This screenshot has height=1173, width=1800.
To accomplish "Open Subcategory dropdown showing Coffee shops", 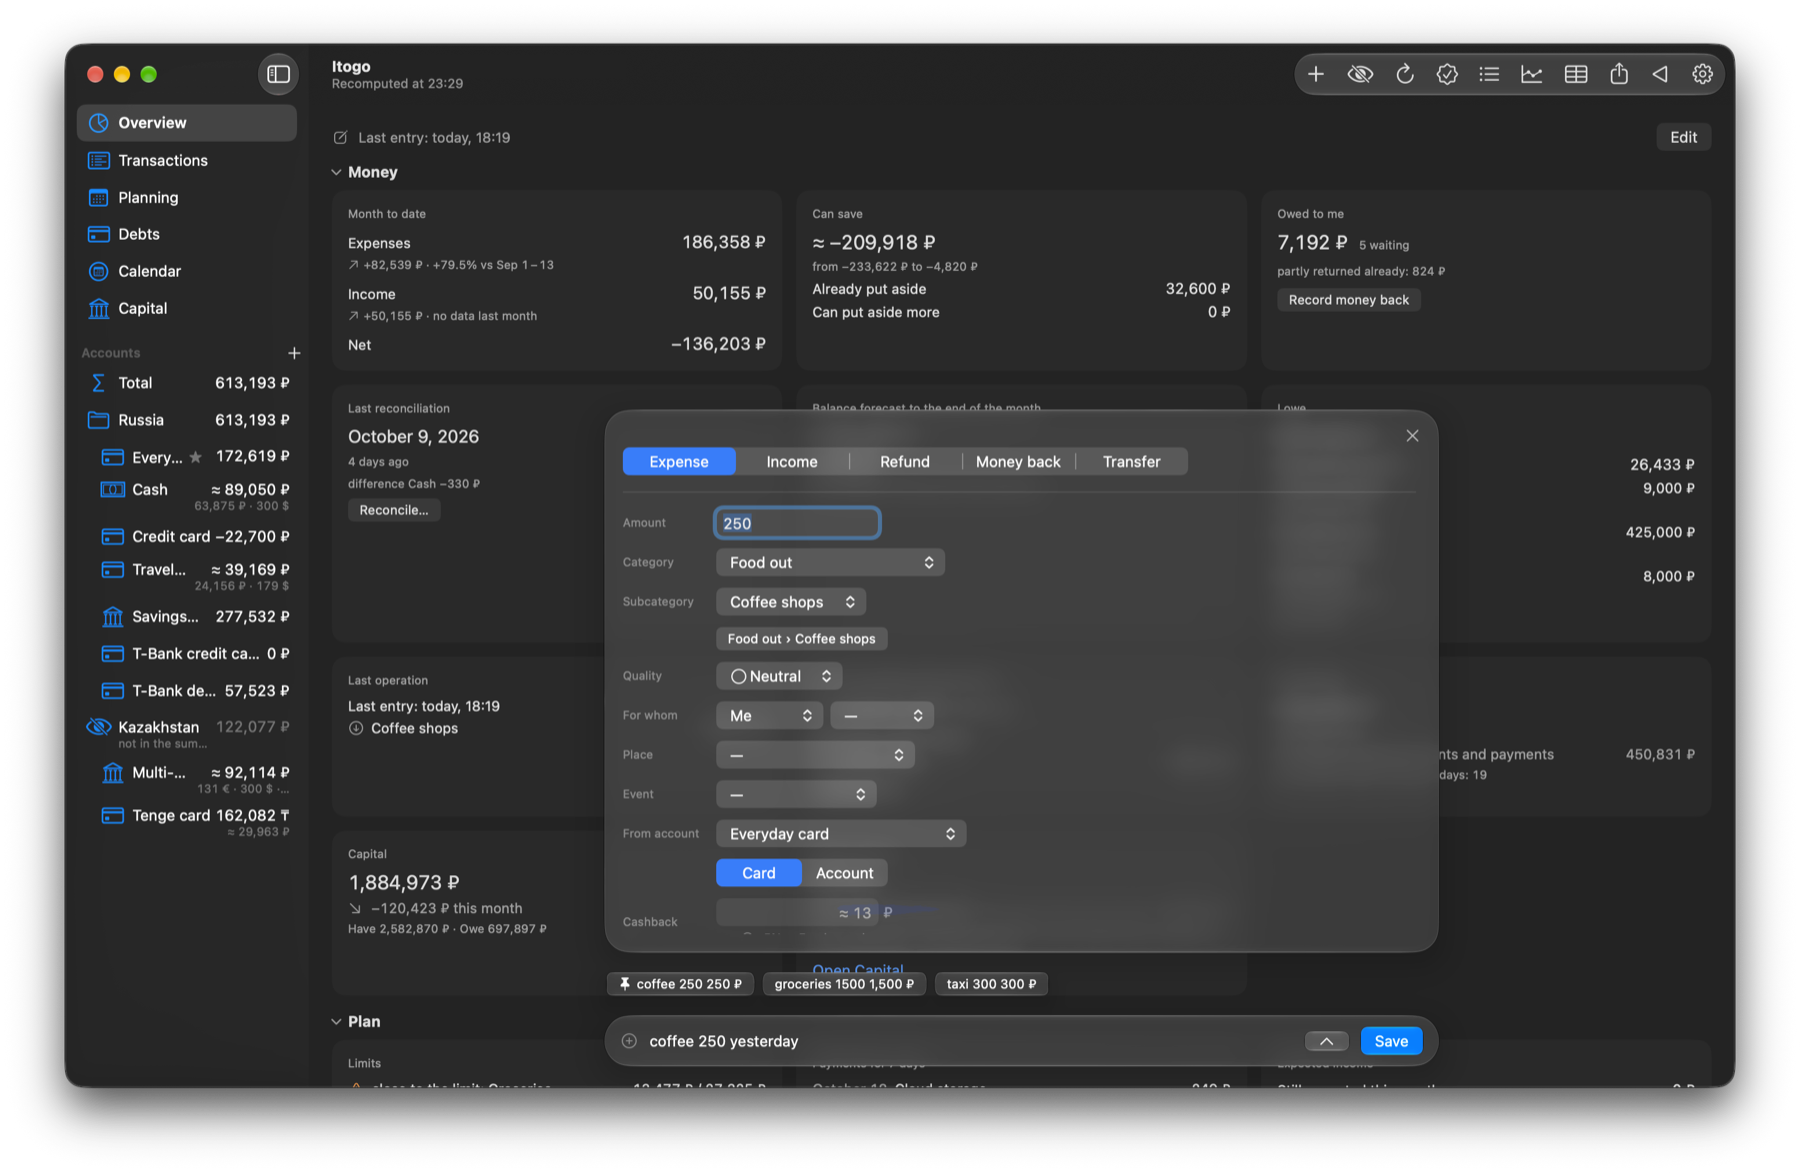I will click(x=791, y=602).
